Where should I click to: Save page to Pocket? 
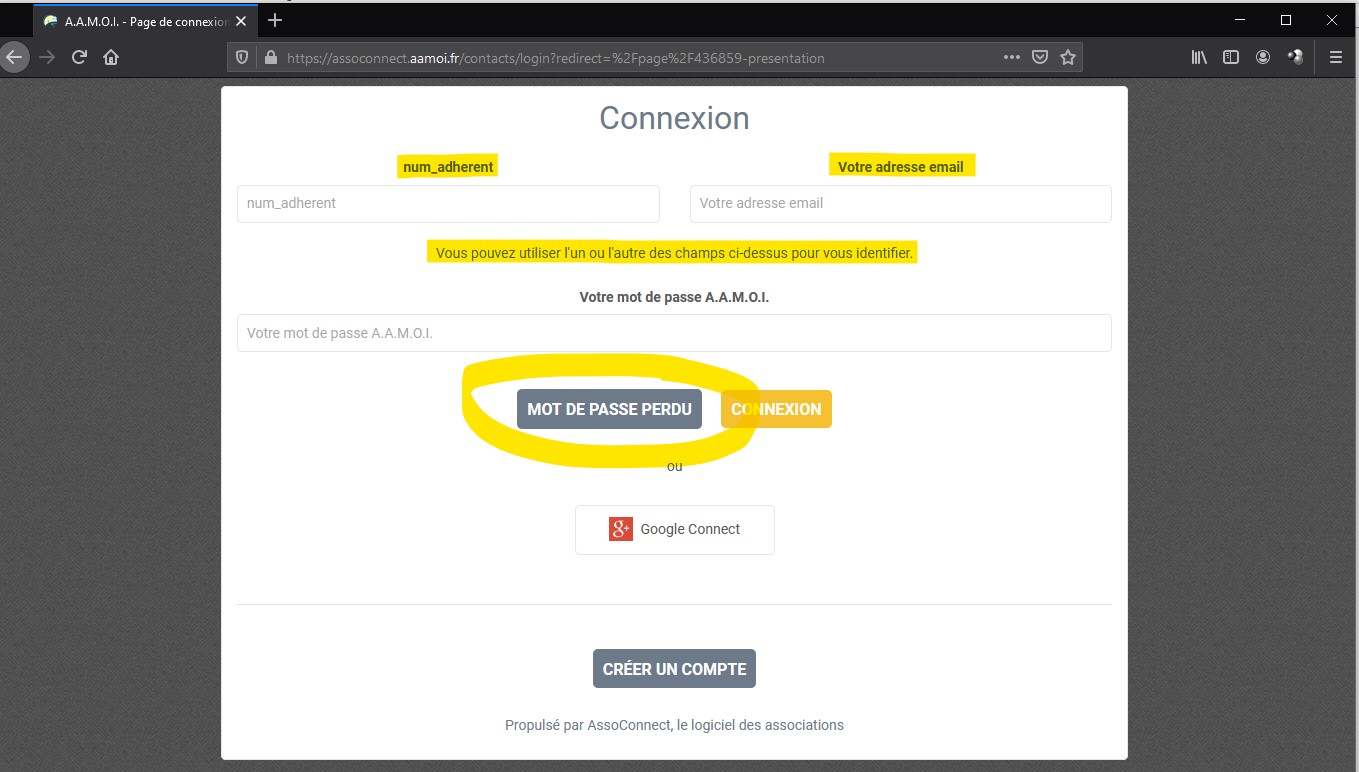tap(1040, 58)
